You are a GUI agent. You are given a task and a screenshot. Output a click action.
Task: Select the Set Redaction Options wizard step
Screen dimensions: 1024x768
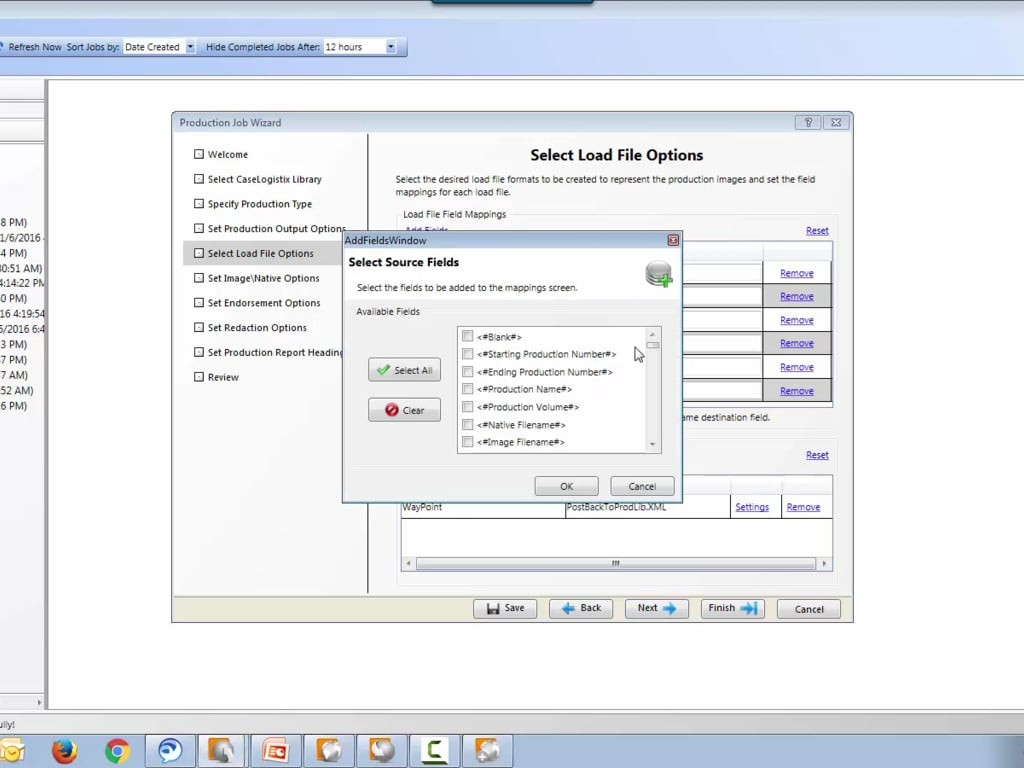coord(257,328)
